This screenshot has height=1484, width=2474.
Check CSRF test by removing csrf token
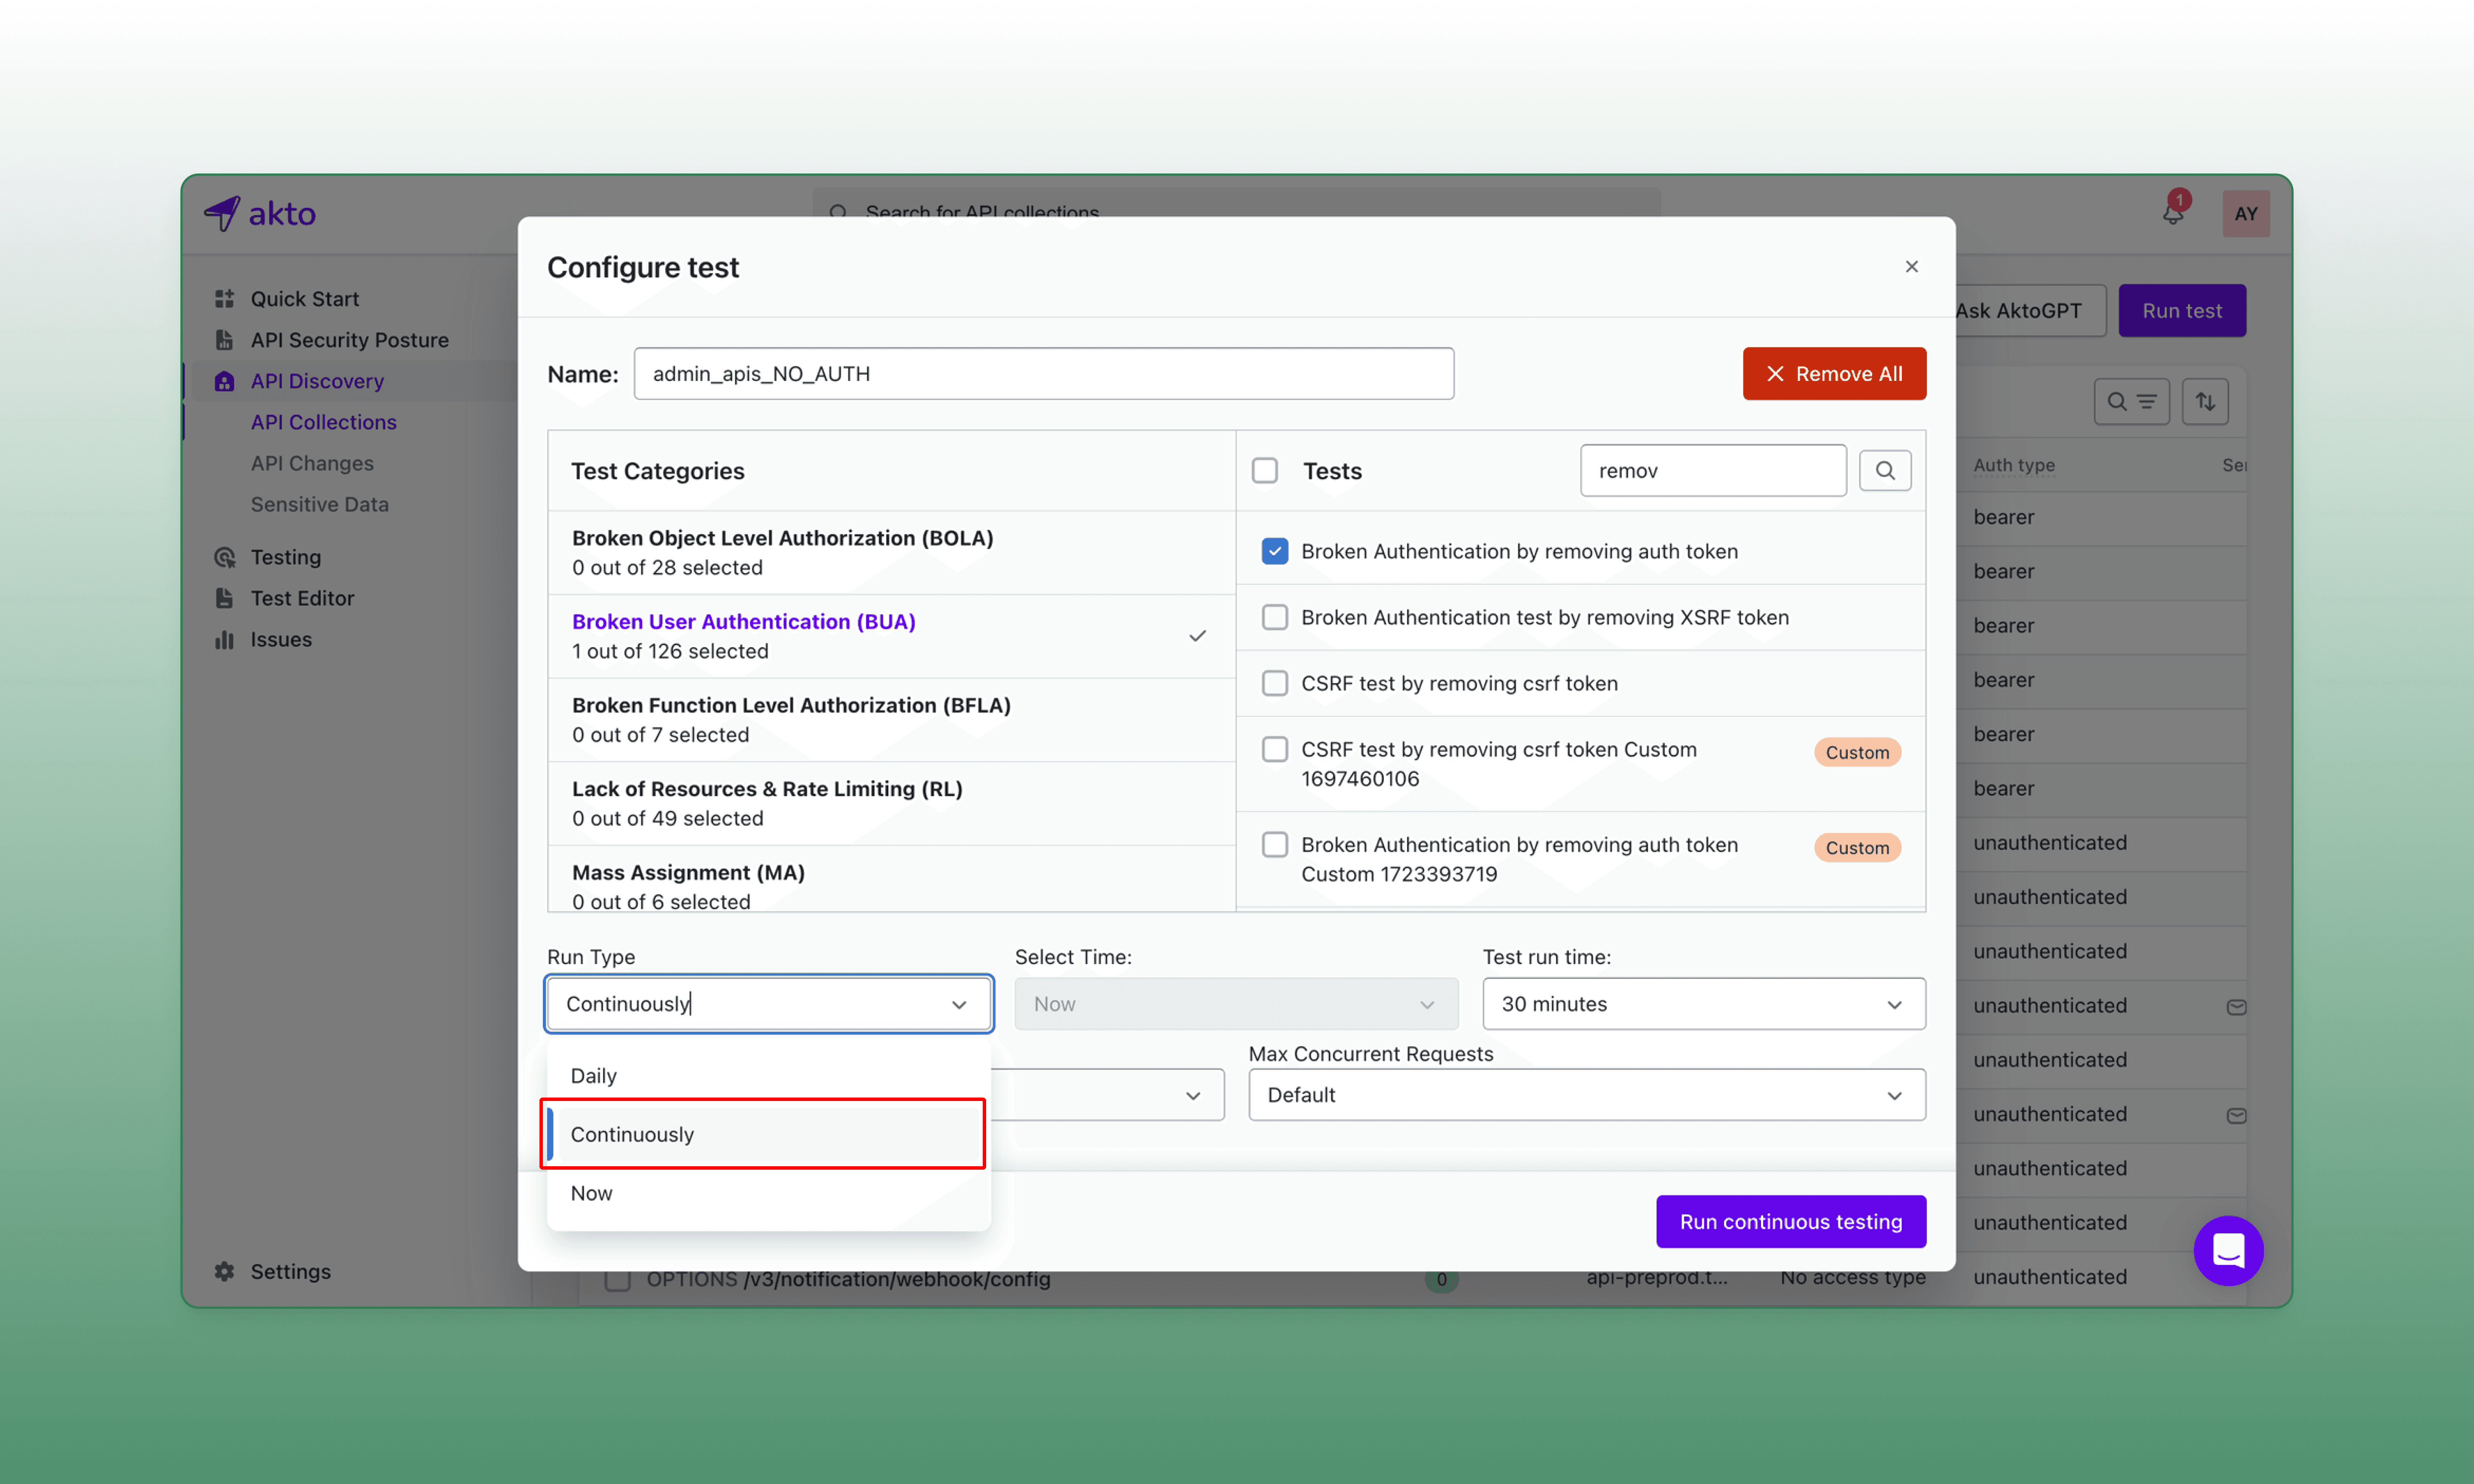(1274, 683)
